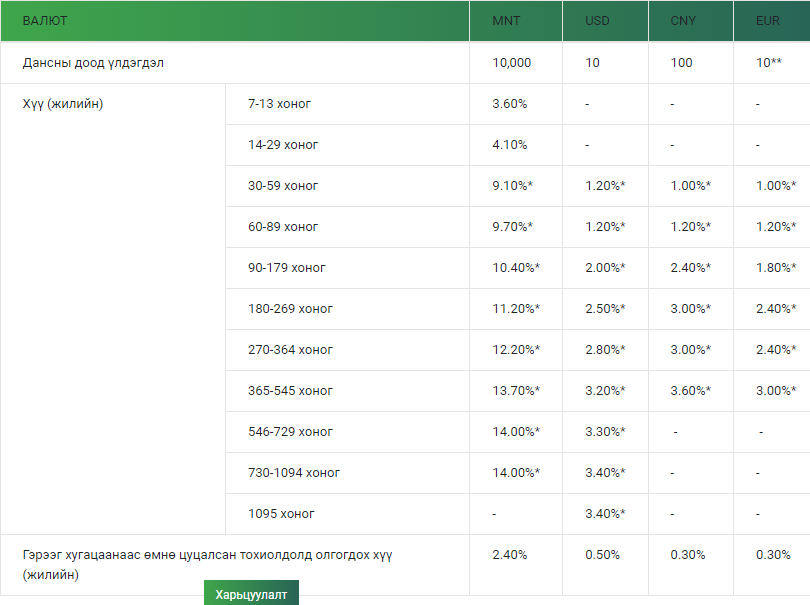Screen dimensions: 810x605
Task: Click the Харьцуулалт green button
Action: coord(251,593)
